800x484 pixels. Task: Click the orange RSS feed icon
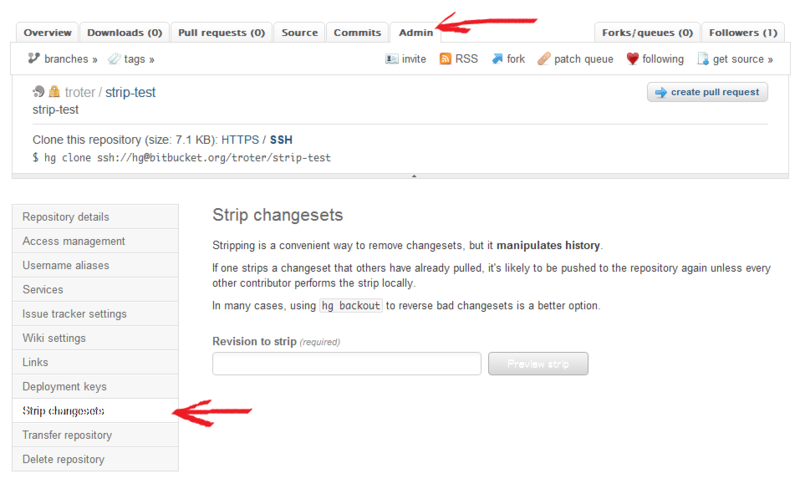point(445,59)
